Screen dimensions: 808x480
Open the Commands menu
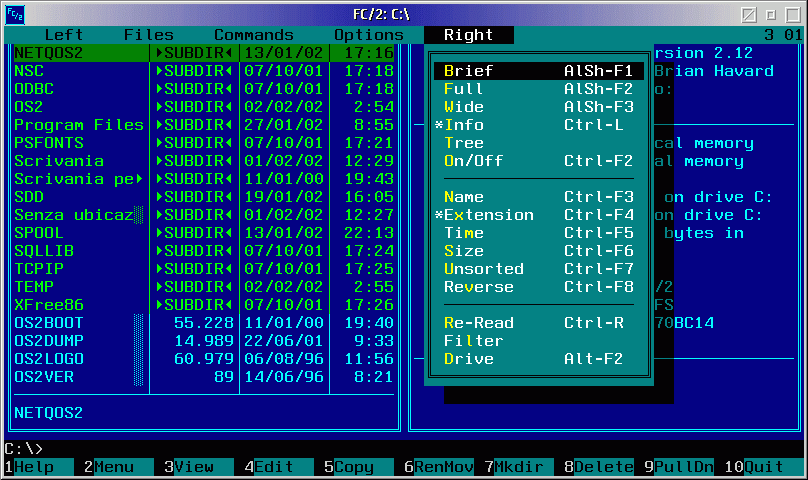254,35
